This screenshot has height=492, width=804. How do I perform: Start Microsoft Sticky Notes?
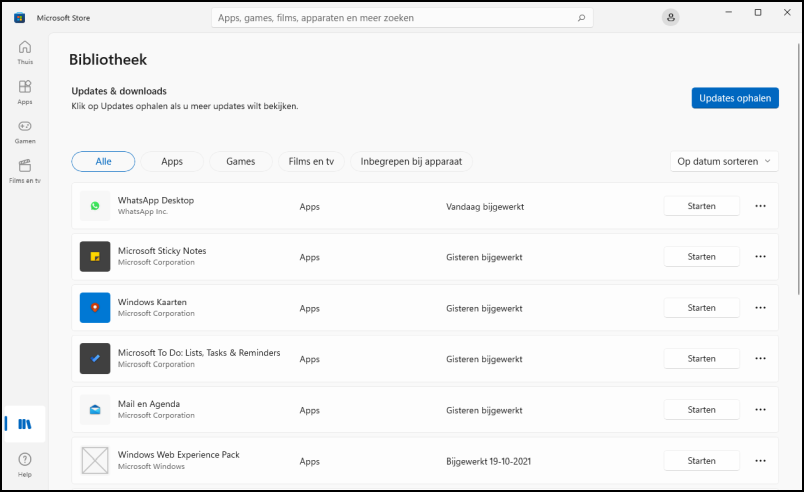[701, 257]
